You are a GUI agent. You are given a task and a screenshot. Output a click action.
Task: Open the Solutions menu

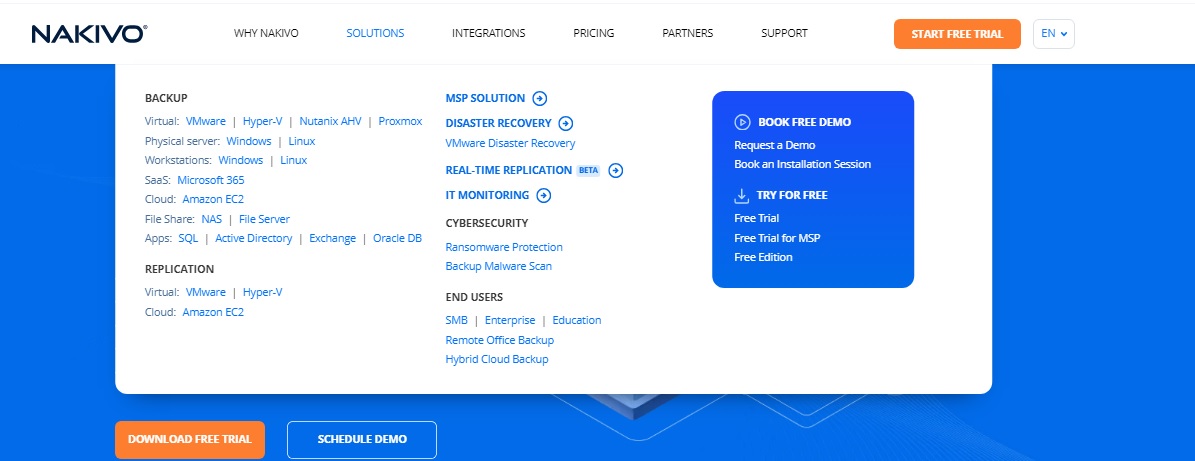click(375, 34)
